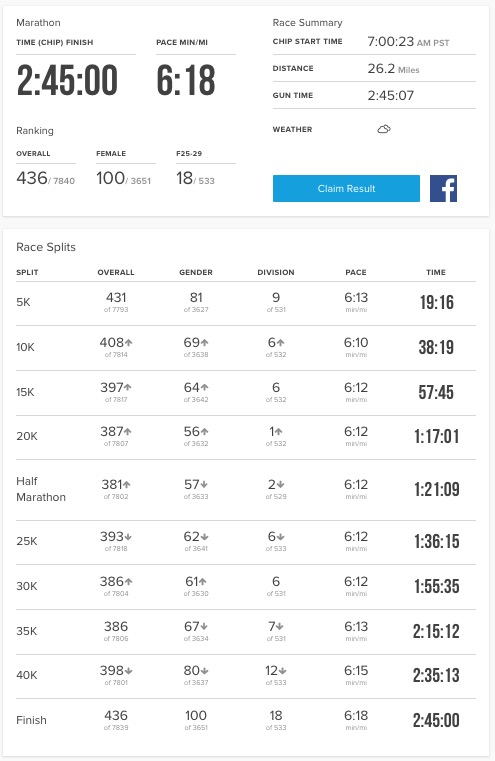Select the GENDER column header
Viewport: 495px width, 761px height.
click(196, 272)
